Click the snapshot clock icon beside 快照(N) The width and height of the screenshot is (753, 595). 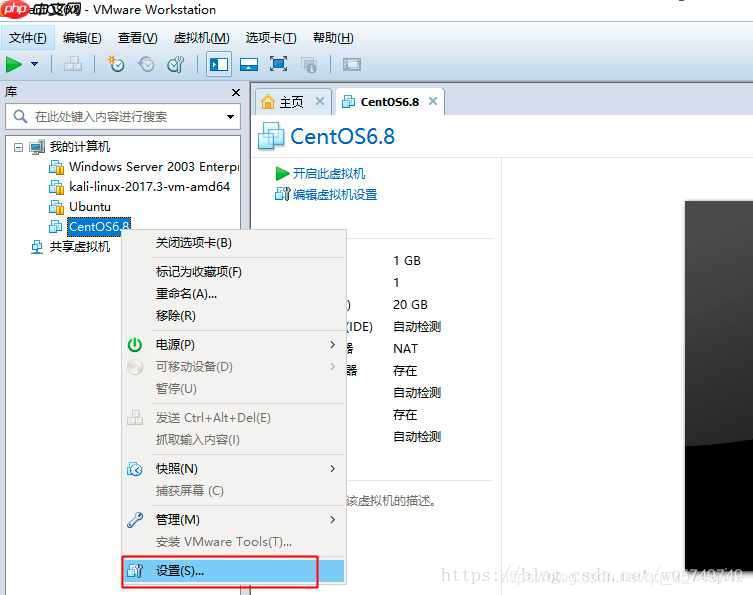click(134, 469)
